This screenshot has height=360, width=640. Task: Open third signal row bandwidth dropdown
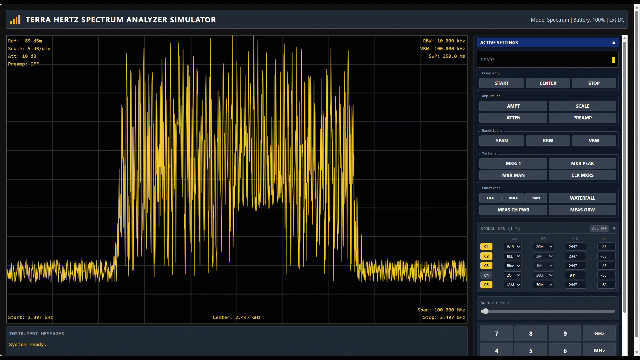[x=543, y=266]
